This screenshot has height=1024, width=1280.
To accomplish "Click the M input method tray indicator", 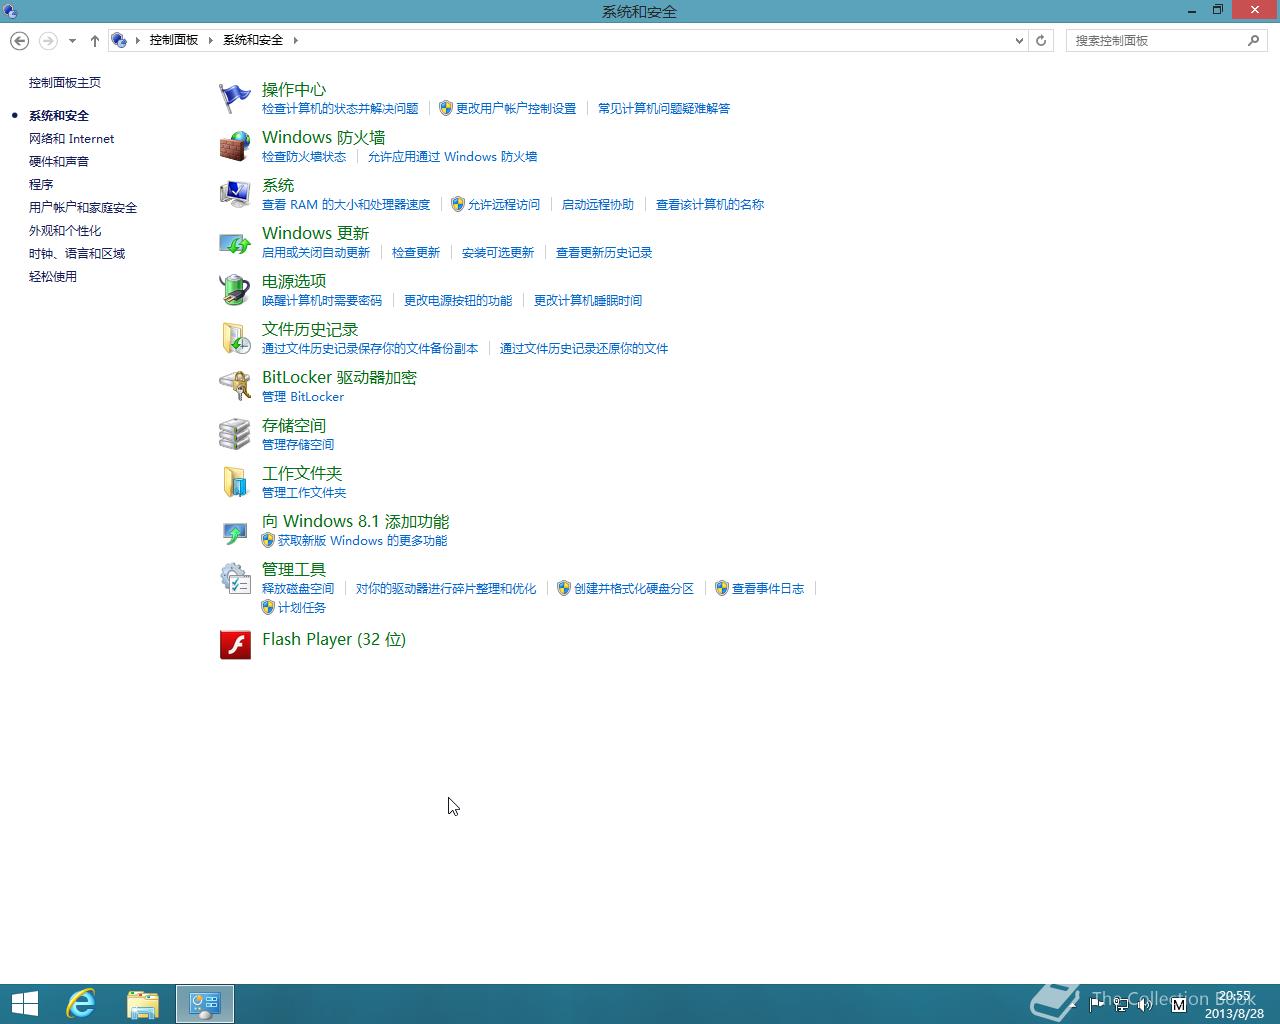I will (x=1179, y=1004).
